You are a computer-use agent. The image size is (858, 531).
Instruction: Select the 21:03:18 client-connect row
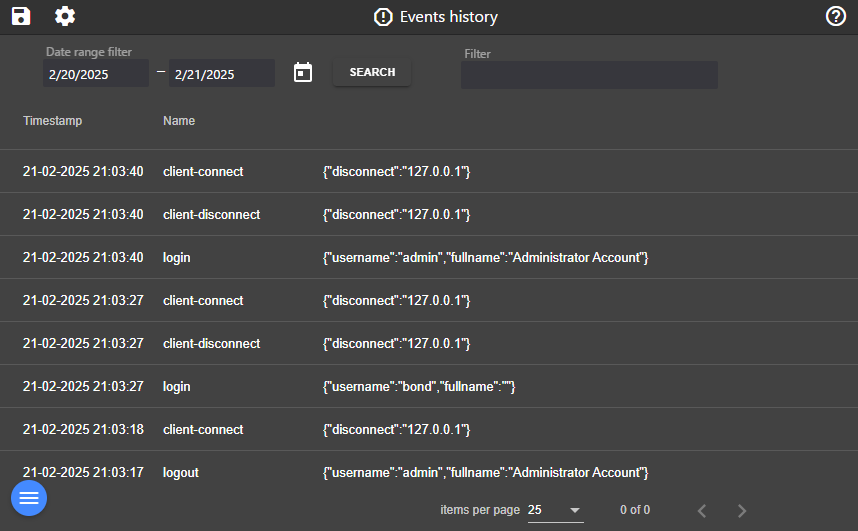click(x=429, y=429)
